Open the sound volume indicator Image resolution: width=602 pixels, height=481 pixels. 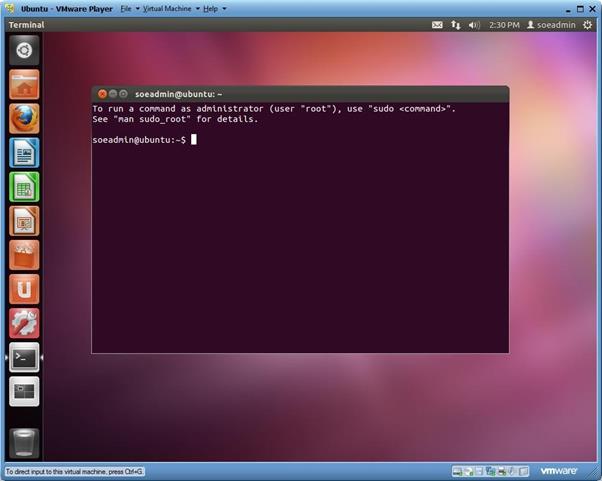pyautogui.click(x=474, y=25)
